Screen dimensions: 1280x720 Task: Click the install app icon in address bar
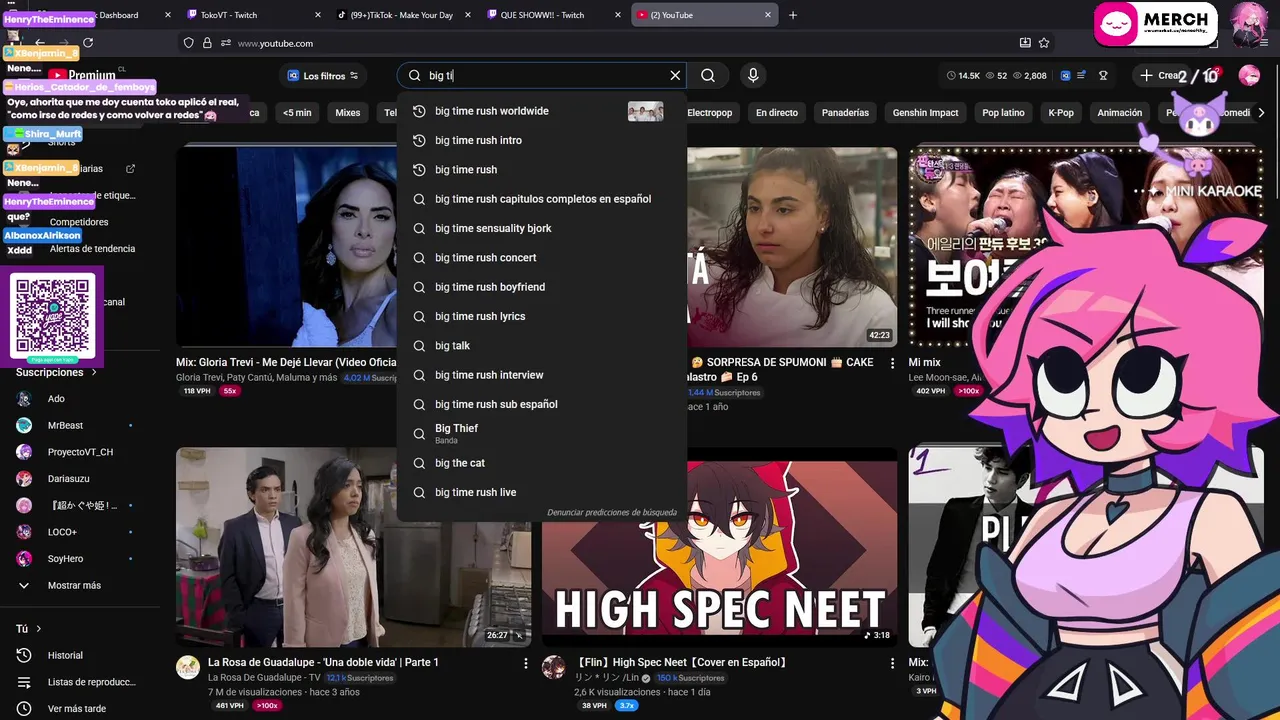tap(1025, 43)
